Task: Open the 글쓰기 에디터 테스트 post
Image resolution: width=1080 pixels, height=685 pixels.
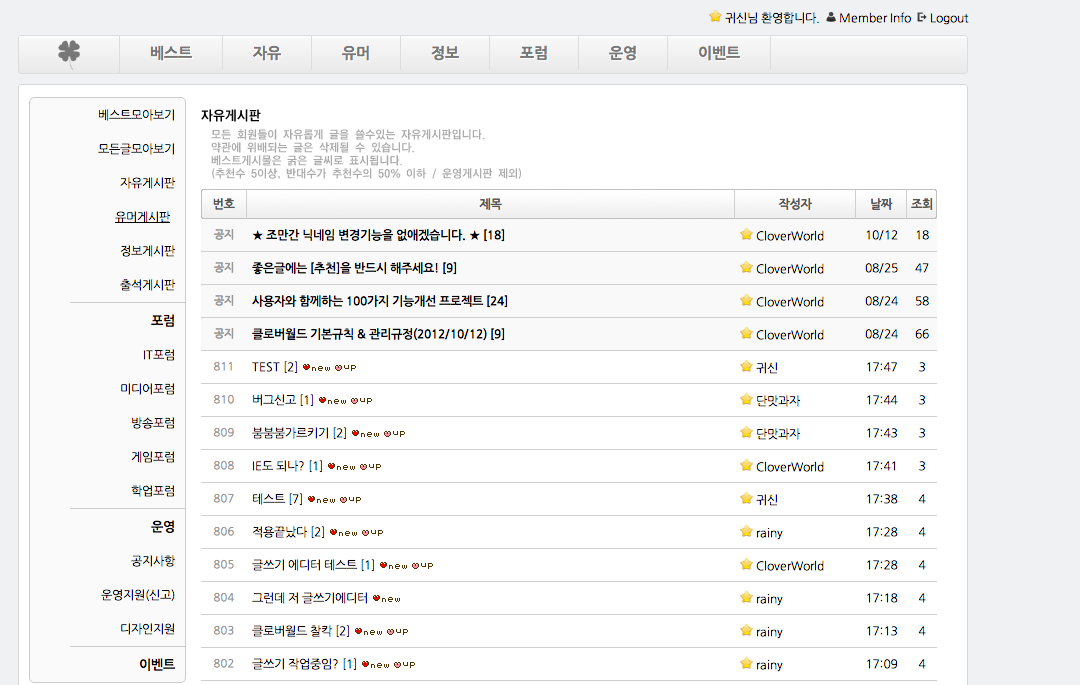Action: point(304,565)
